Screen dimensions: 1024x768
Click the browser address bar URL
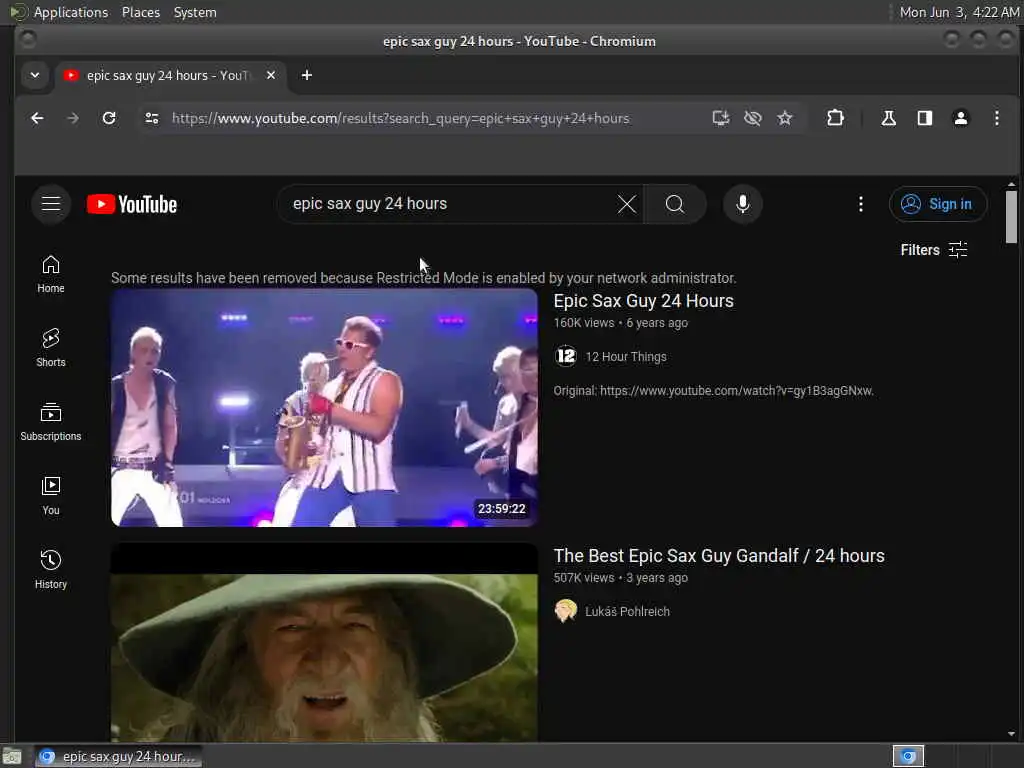(x=401, y=118)
